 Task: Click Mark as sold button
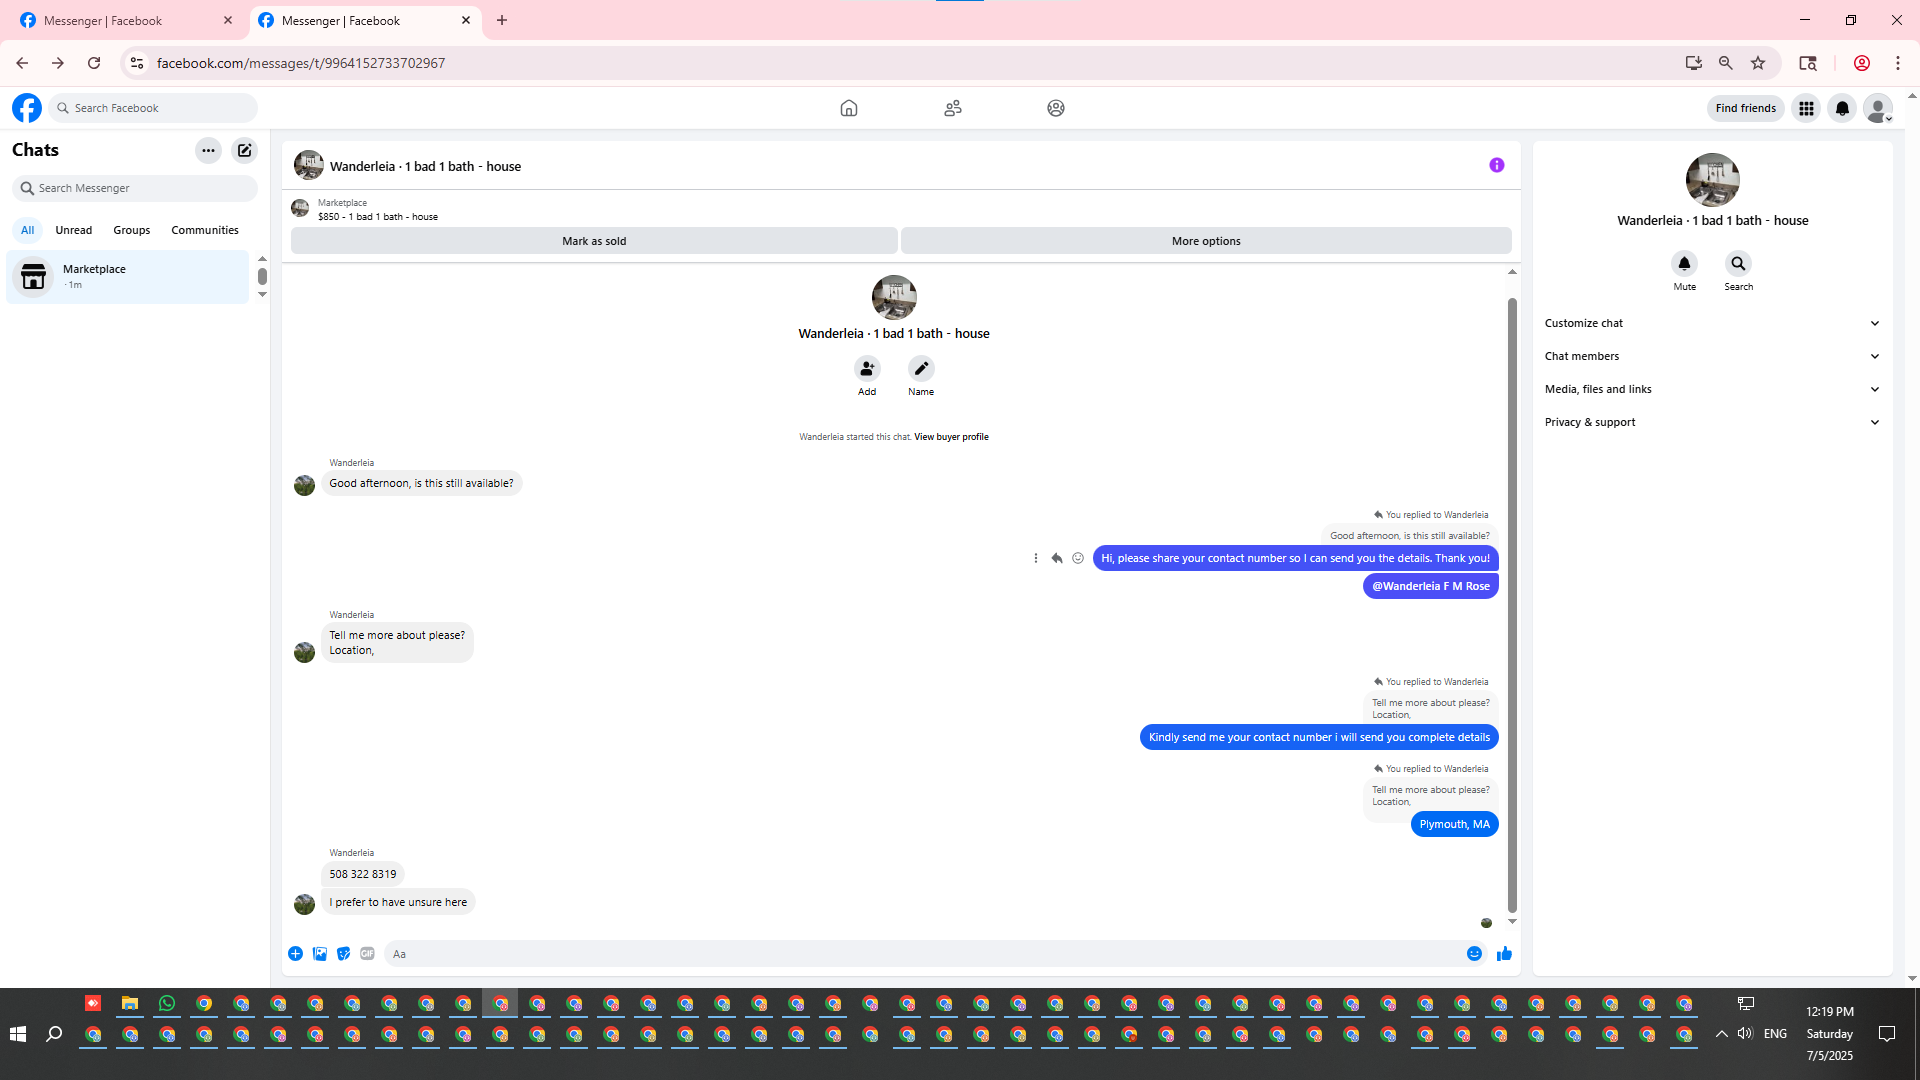pyautogui.click(x=594, y=241)
